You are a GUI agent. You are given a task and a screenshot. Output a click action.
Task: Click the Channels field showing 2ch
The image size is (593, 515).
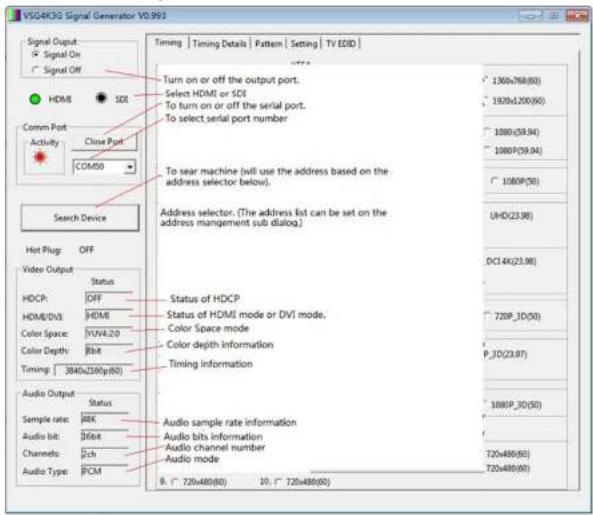coord(104,453)
